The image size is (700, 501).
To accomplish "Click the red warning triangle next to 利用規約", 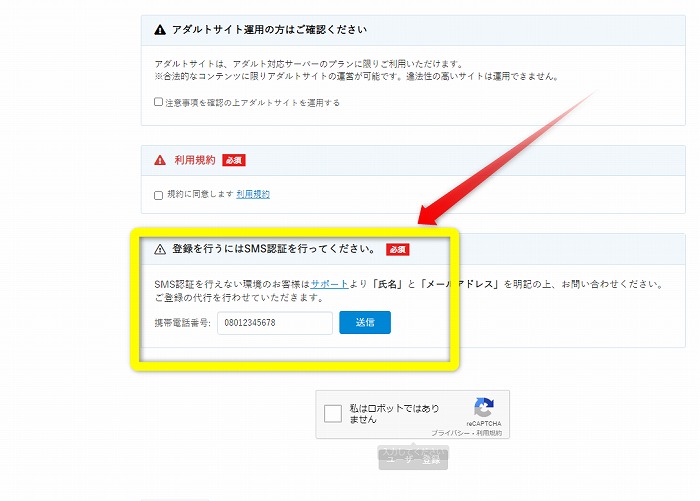I will (x=160, y=160).
